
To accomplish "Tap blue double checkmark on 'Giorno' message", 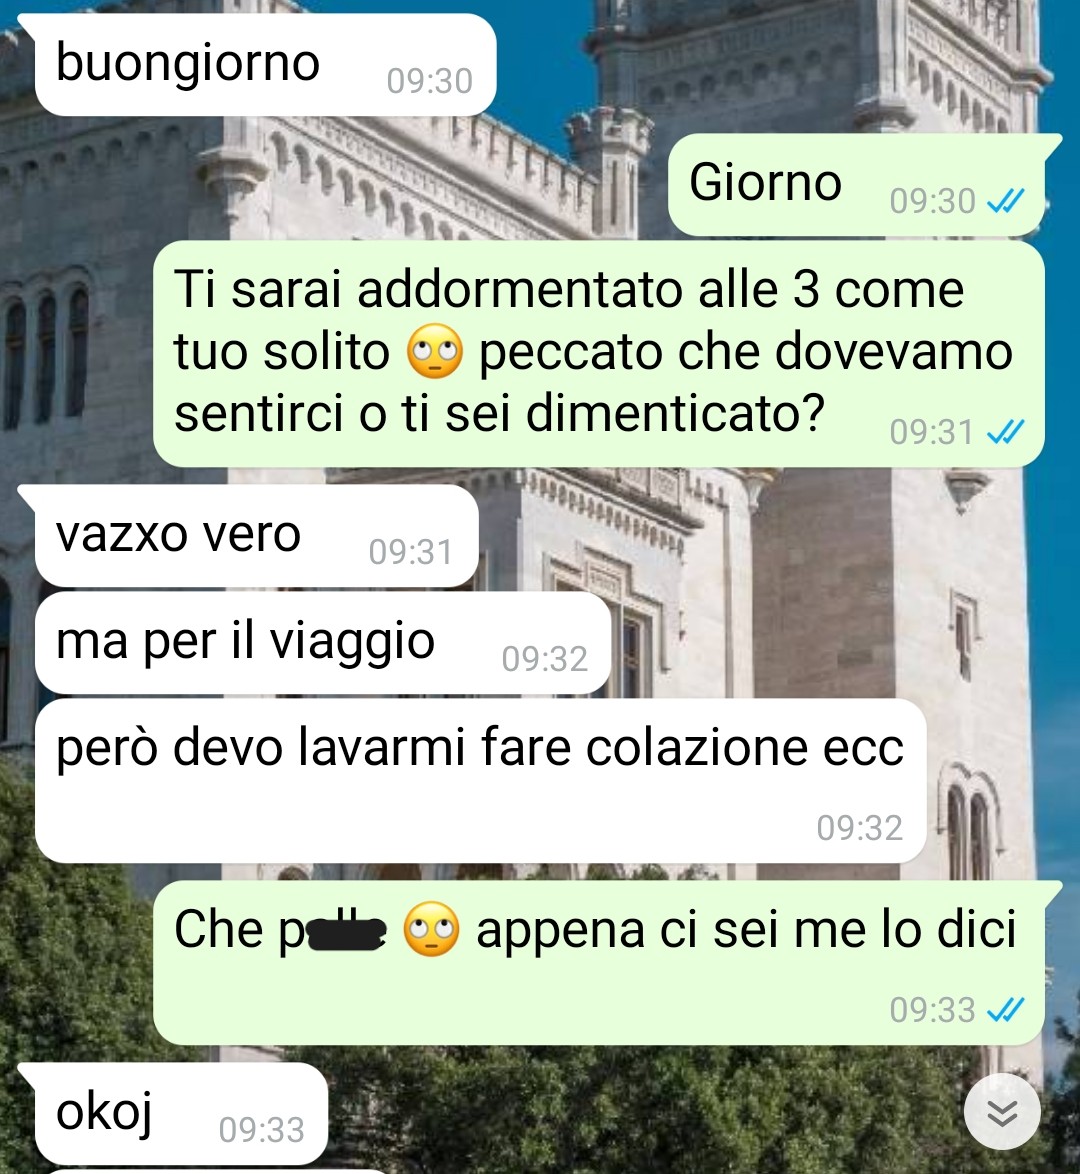I will pyautogui.click(x=1006, y=201).
